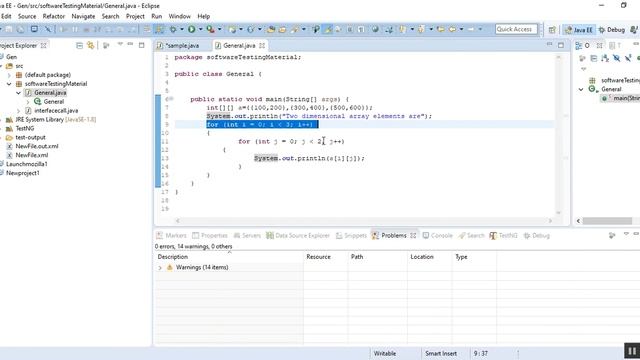Open the Refactor menu
Image resolution: width=640 pixels, height=360 pixels.
coord(54,16)
